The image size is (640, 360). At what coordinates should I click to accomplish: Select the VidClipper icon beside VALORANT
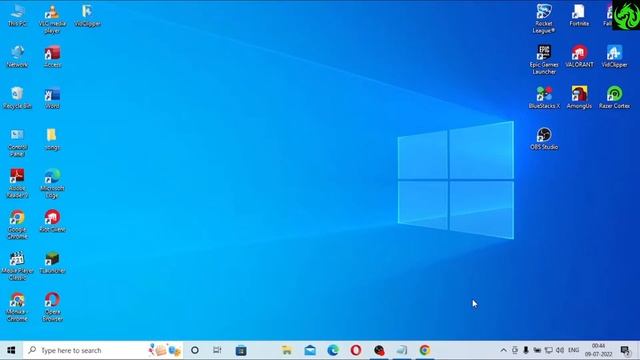[614, 56]
